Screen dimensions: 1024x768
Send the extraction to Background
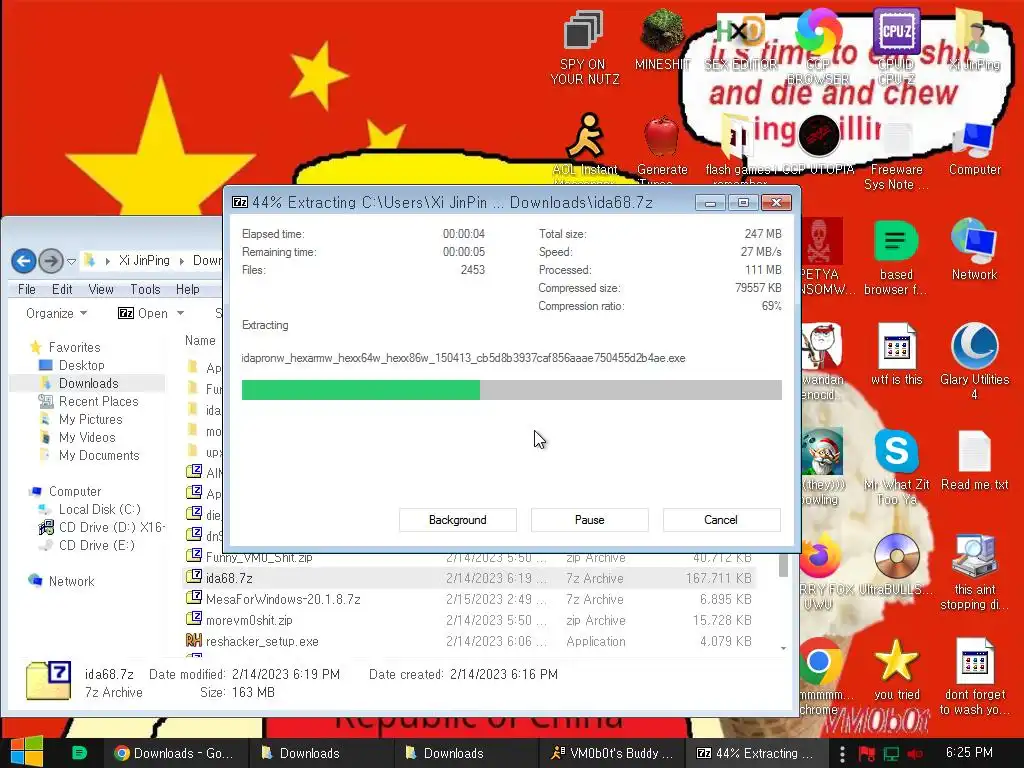click(x=457, y=520)
